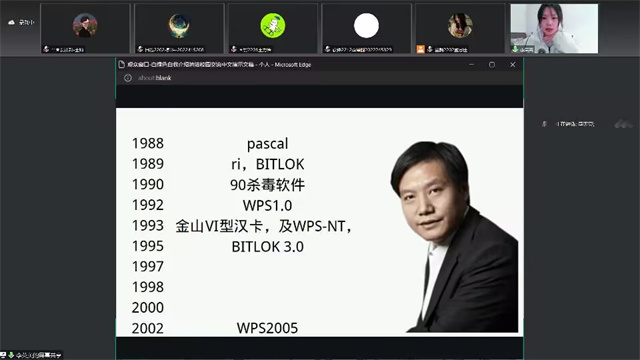The height and width of the screenshot is (360, 640).
Task: Click mic icon on the red-flowers avatar tile
Action: 46,49
